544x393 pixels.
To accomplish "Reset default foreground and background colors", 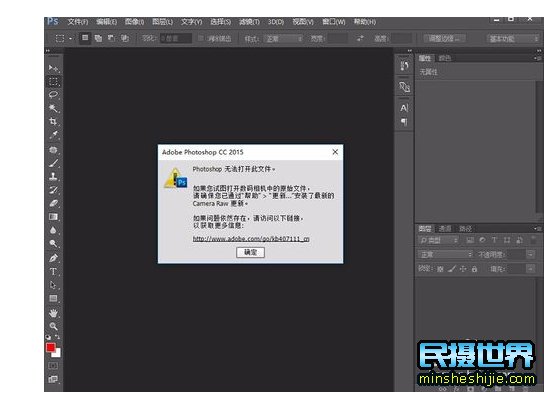I will 48,337.
